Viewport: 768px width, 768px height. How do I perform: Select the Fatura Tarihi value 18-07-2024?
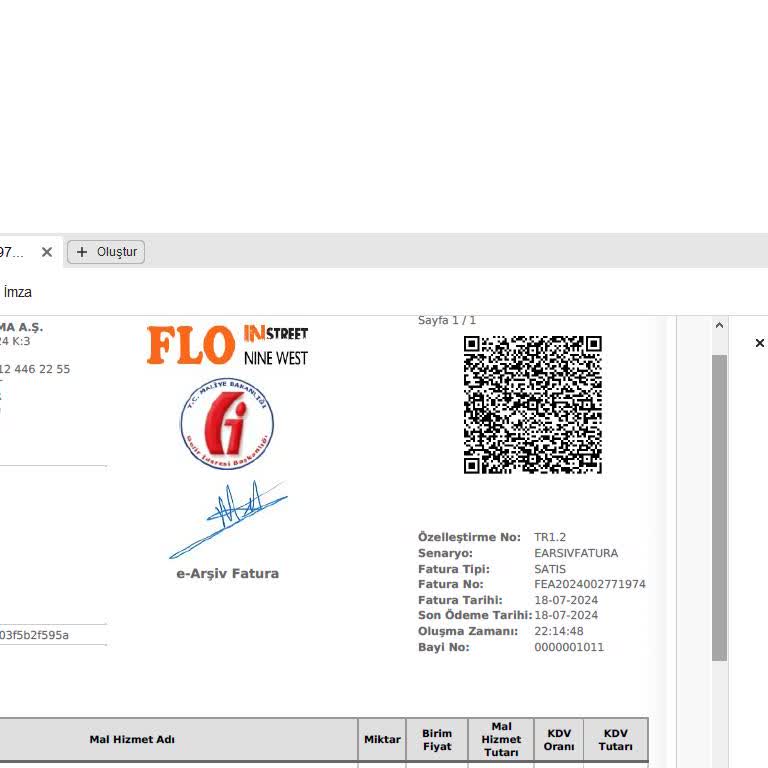tap(566, 600)
